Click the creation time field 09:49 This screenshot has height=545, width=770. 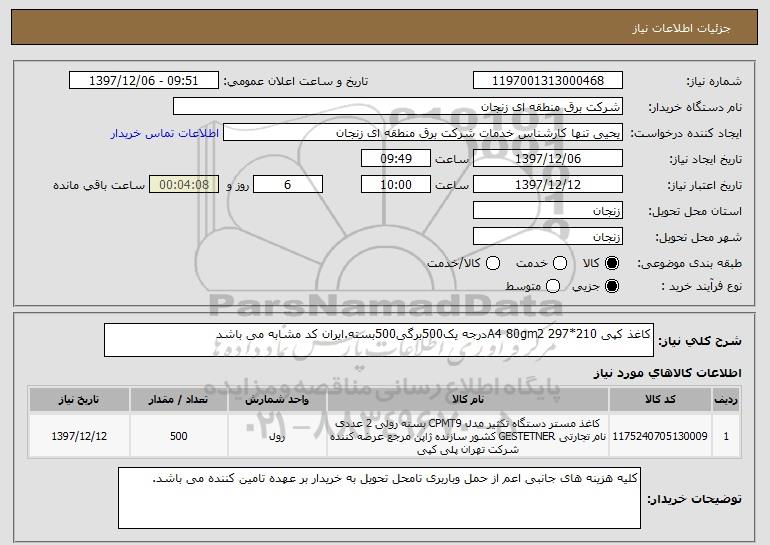(x=396, y=159)
